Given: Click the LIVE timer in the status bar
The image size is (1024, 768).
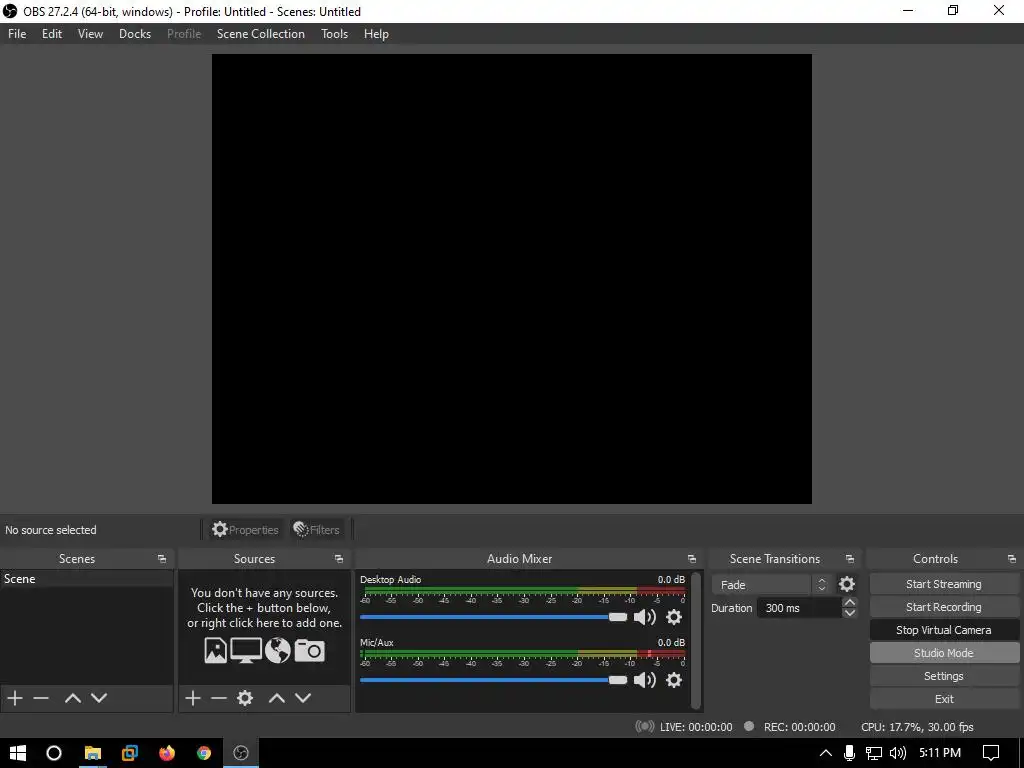Looking at the screenshot, I should point(696,727).
